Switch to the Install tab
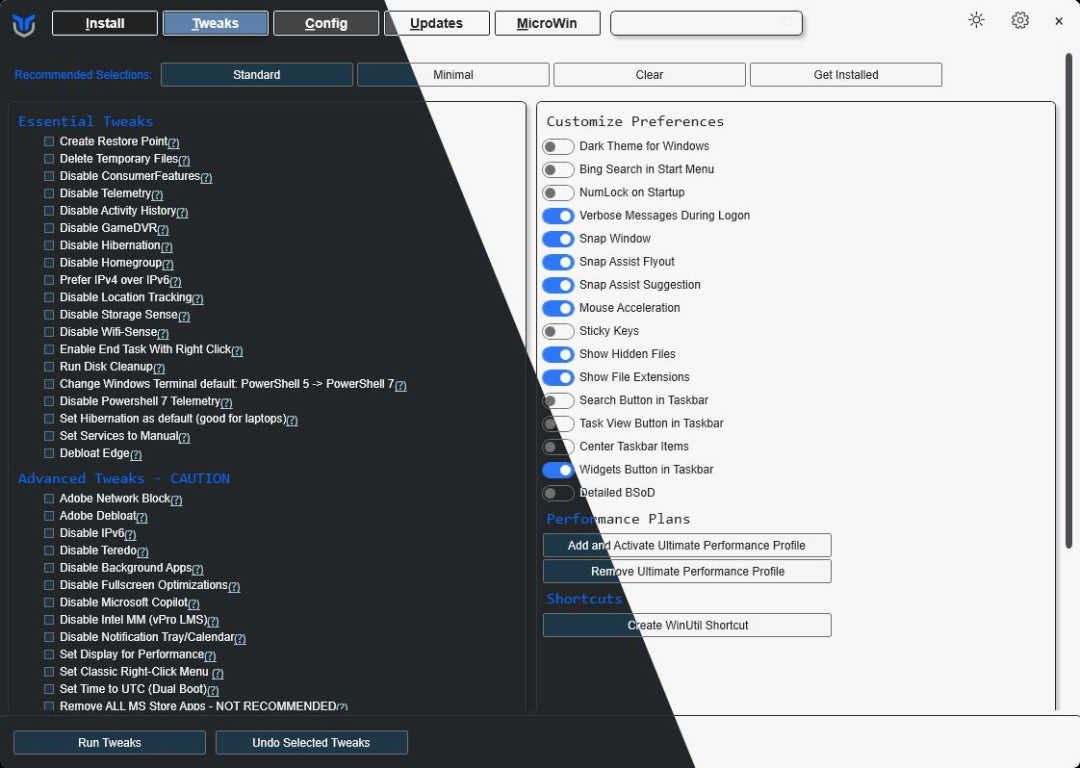1080x768 pixels. [x=105, y=23]
